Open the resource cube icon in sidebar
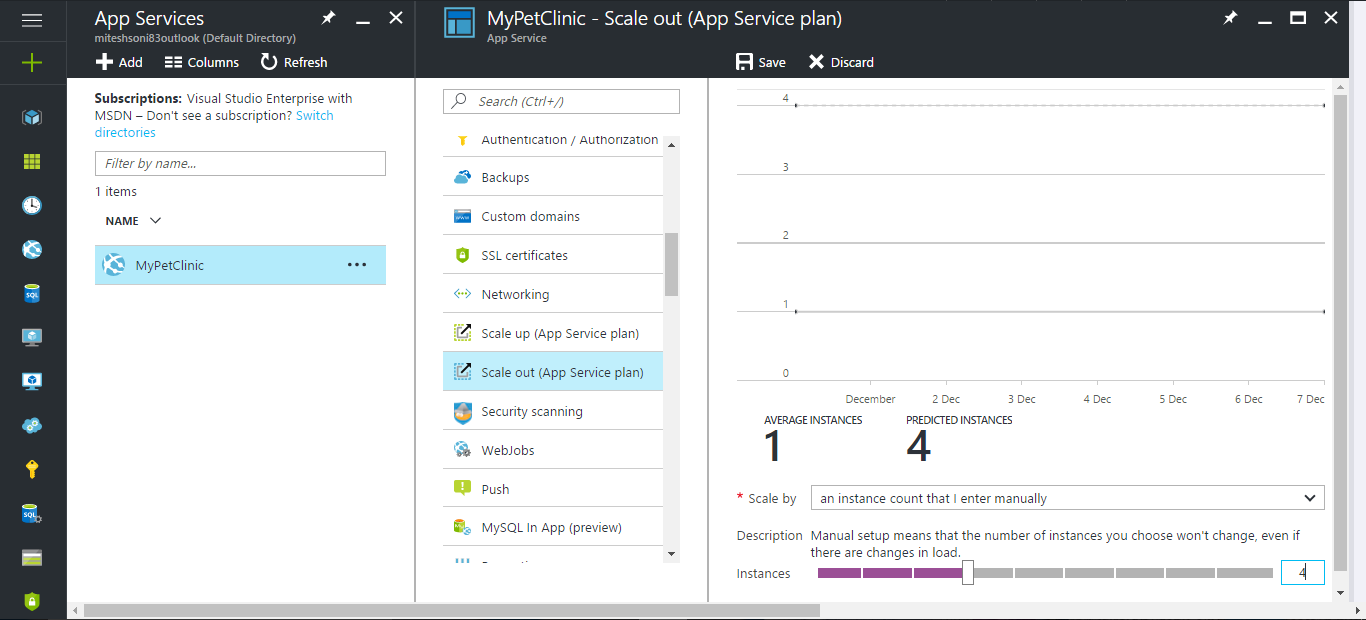The image size is (1366, 620). pyautogui.click(x=32, y=117)
